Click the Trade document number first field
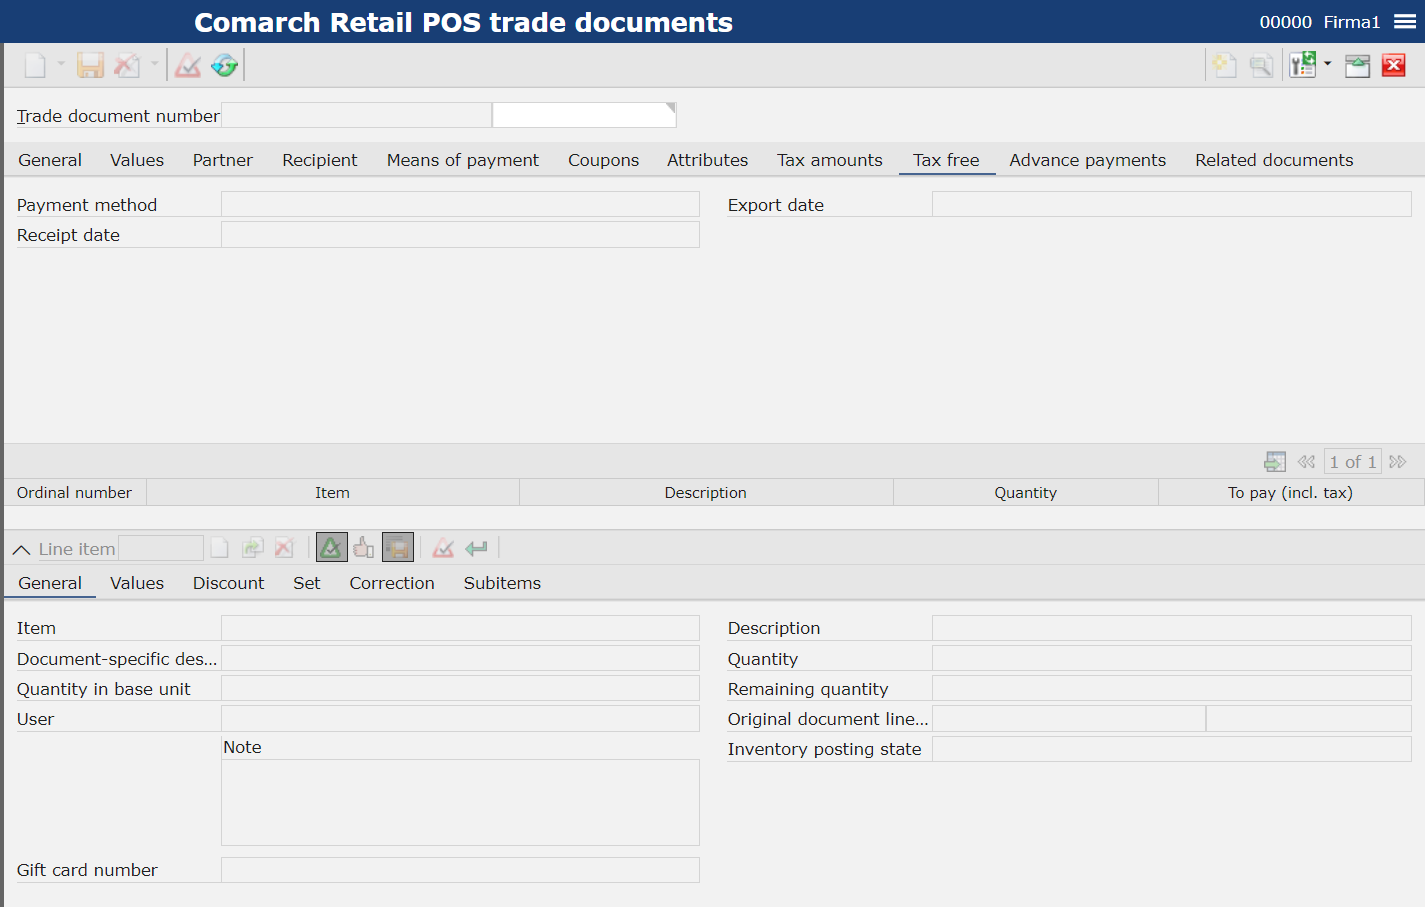The width and height of the screenshot is (1425, 907). [x=356, y=115]
